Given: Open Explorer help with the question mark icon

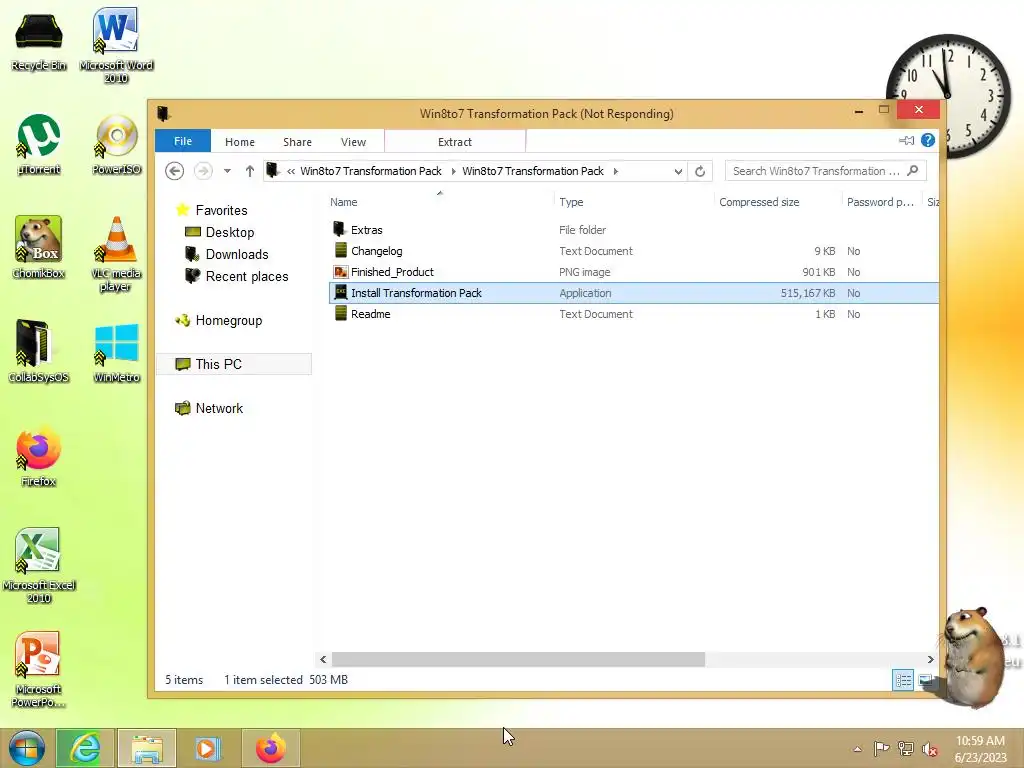Looking at the screenshot, I should (927, 140).
